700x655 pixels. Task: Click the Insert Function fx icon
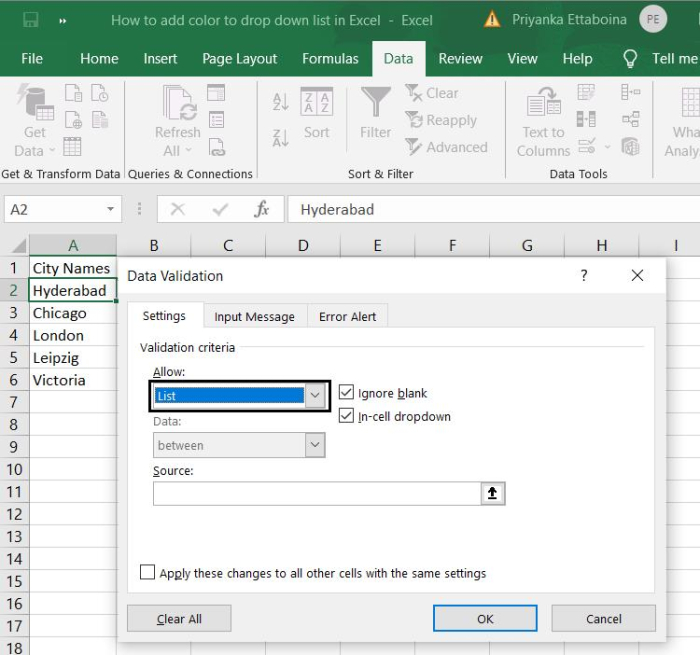click(262, 210)
